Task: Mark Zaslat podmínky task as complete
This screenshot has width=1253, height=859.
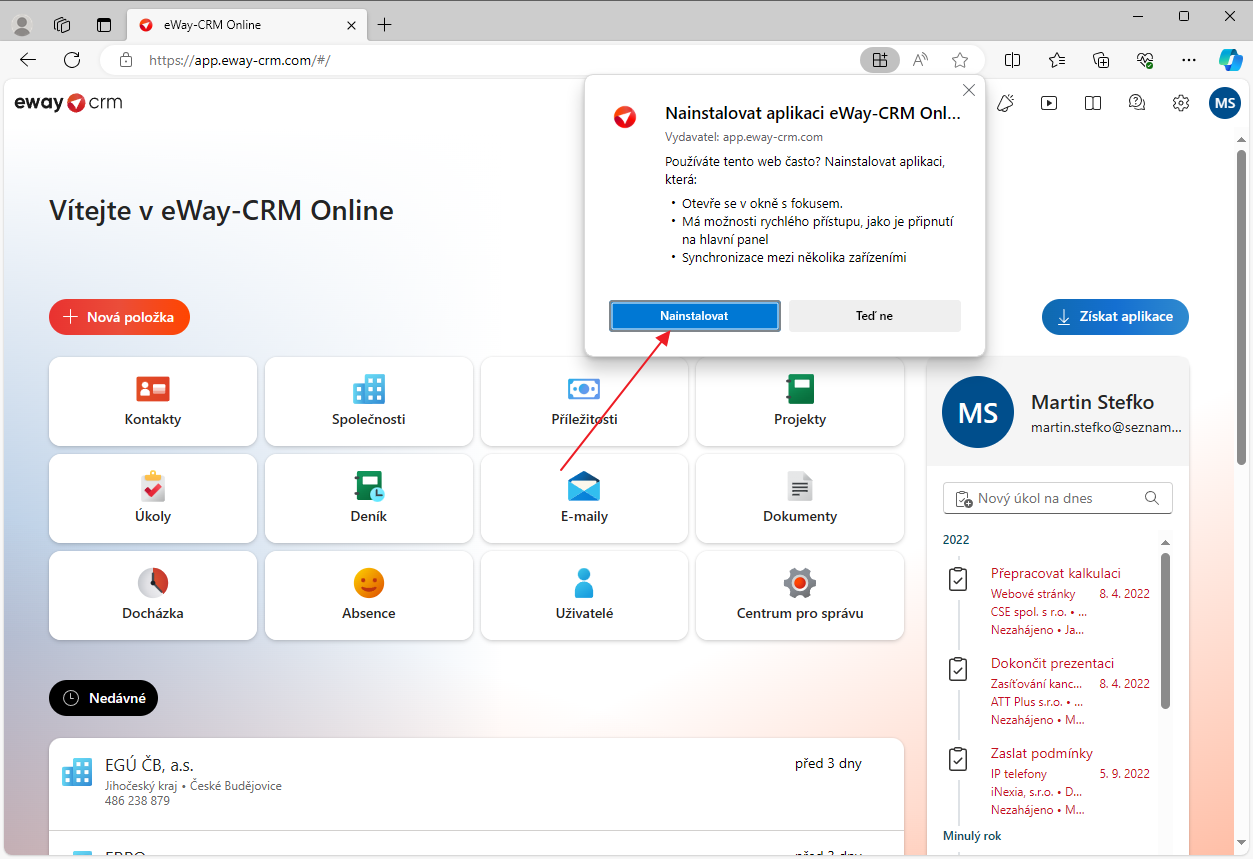Action: coord(958,760)
